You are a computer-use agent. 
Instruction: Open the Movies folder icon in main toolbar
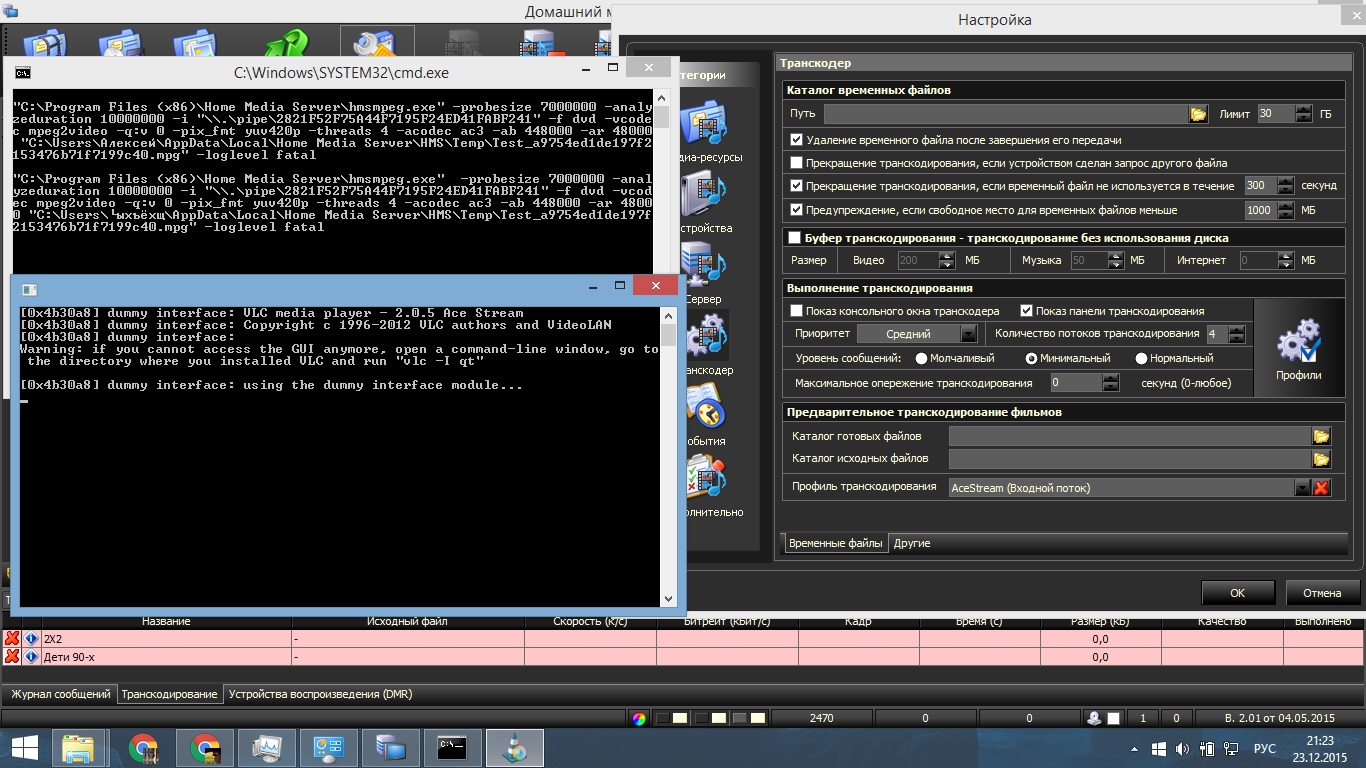[45, 45]
